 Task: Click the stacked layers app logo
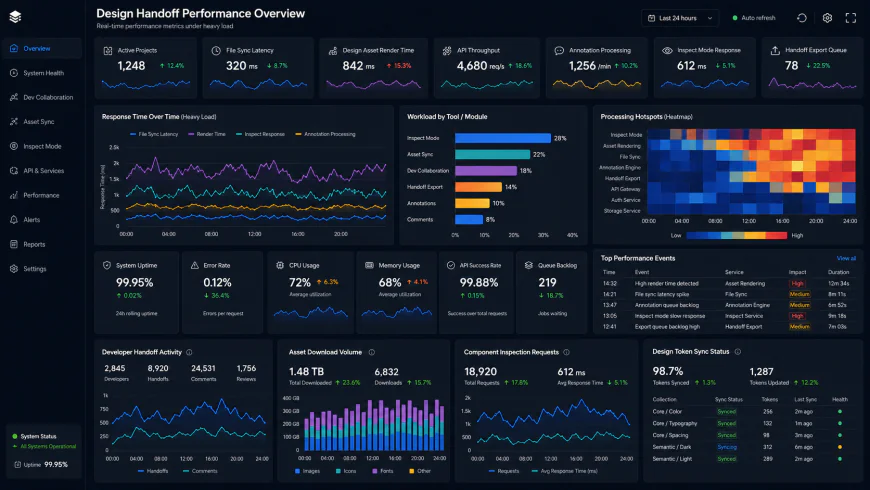pos(15,17)
